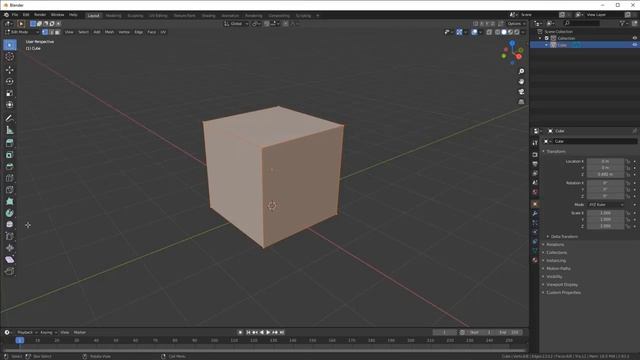Open the Options dropdown in viewport header

[516, 24]
